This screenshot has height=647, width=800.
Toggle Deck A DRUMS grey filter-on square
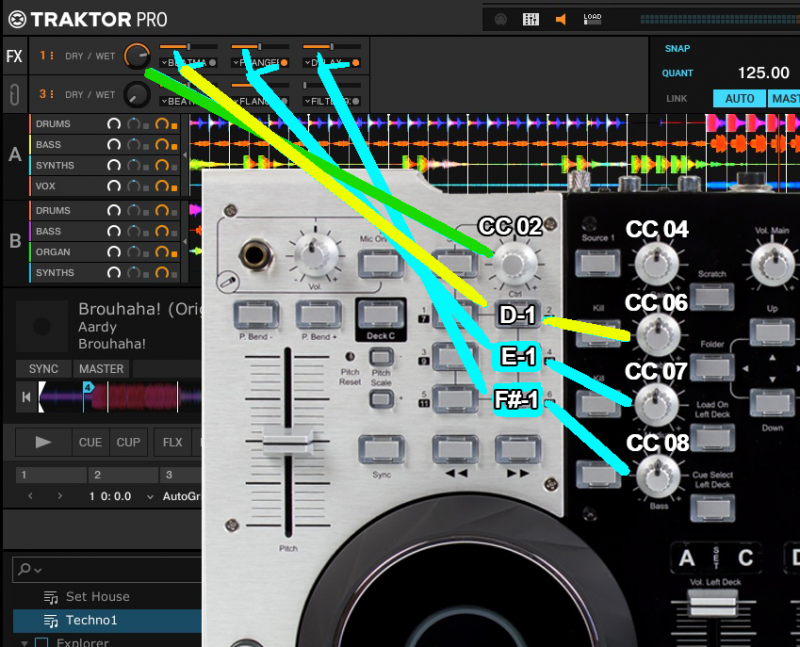pyautogui.click(x=146, y=126)
